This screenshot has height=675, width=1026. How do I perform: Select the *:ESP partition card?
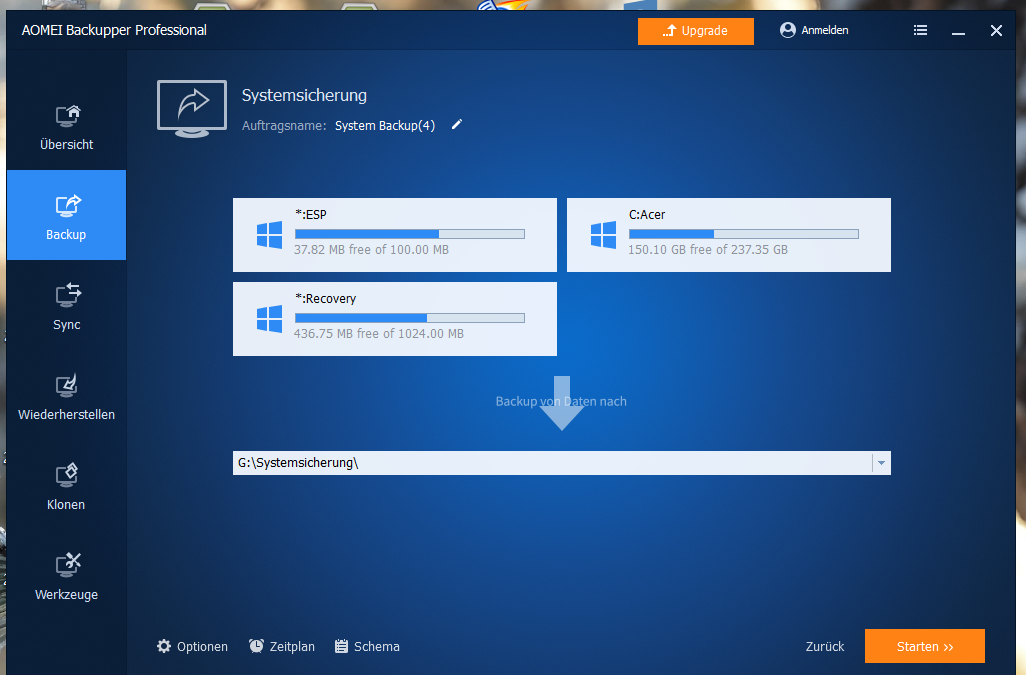pyautogui.click(x=395, y=235)
